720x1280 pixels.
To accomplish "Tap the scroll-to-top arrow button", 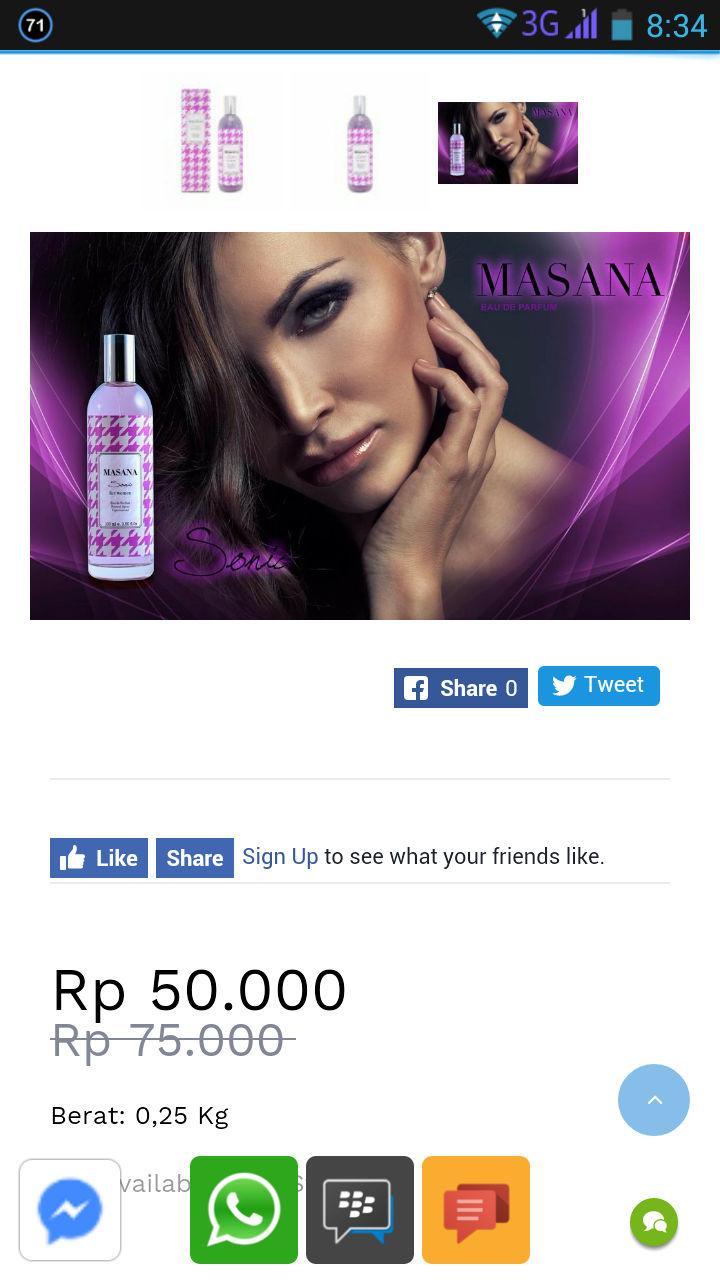I will pos(654,1100).
